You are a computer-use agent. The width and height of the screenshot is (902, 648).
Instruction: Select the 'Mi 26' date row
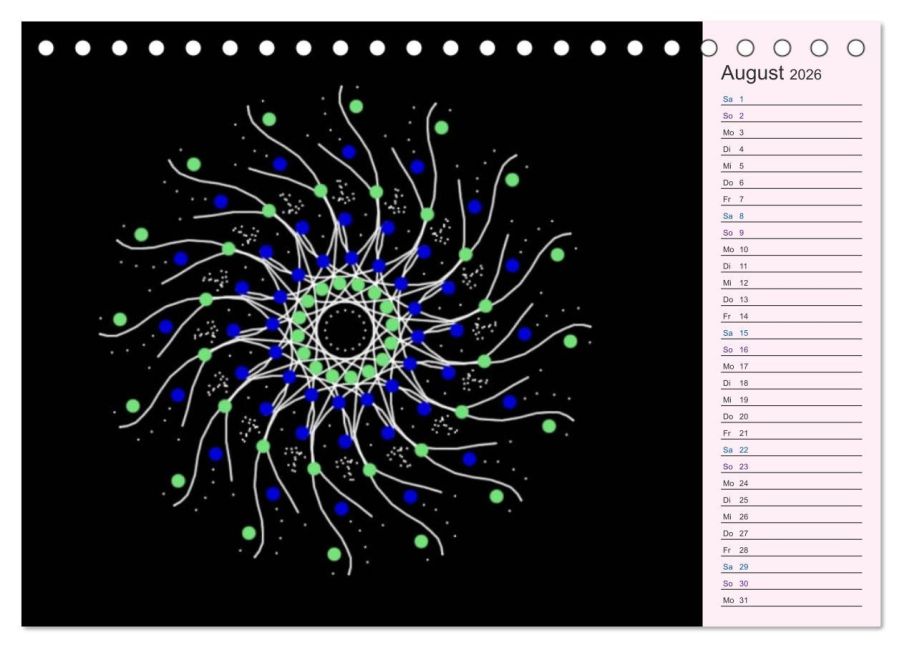[792, 516]
